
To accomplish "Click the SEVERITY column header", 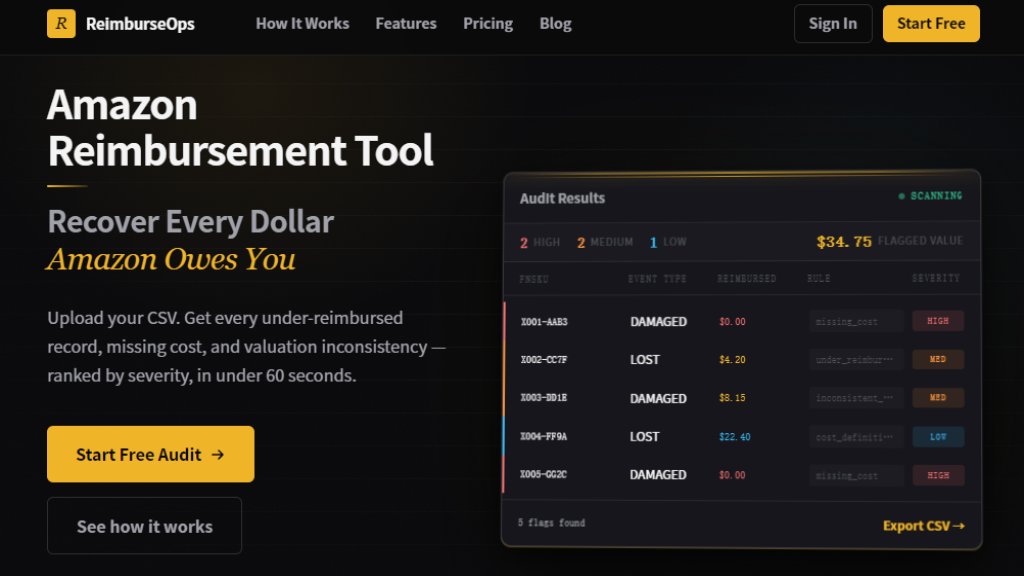I will 936,278.
